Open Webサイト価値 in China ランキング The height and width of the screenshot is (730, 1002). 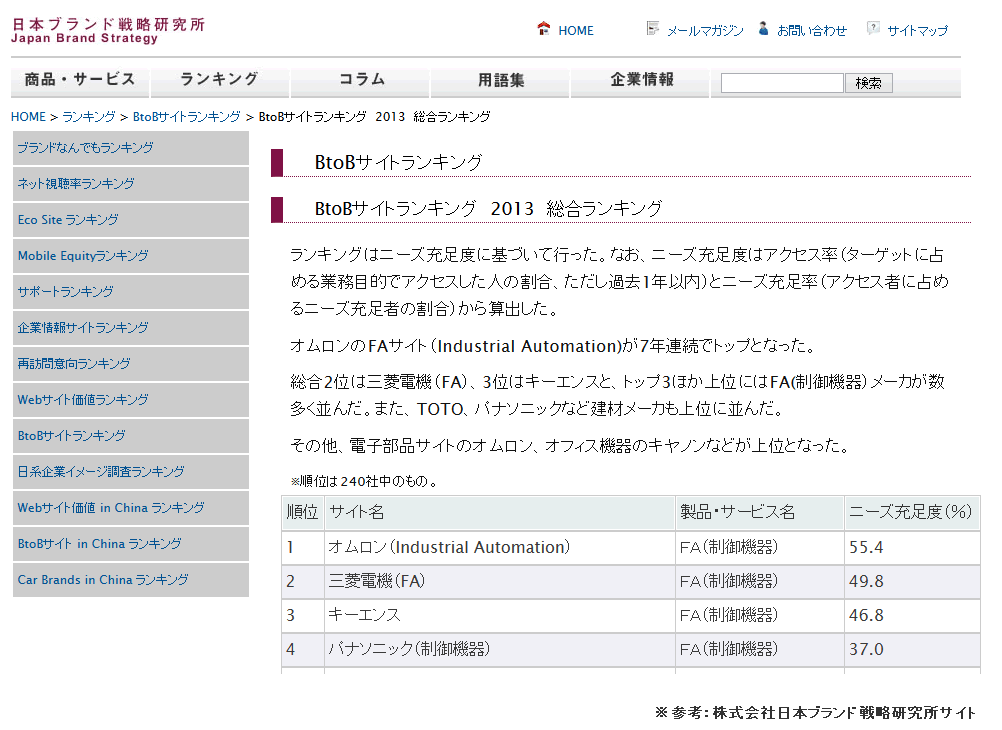click(x=111, y=508)
